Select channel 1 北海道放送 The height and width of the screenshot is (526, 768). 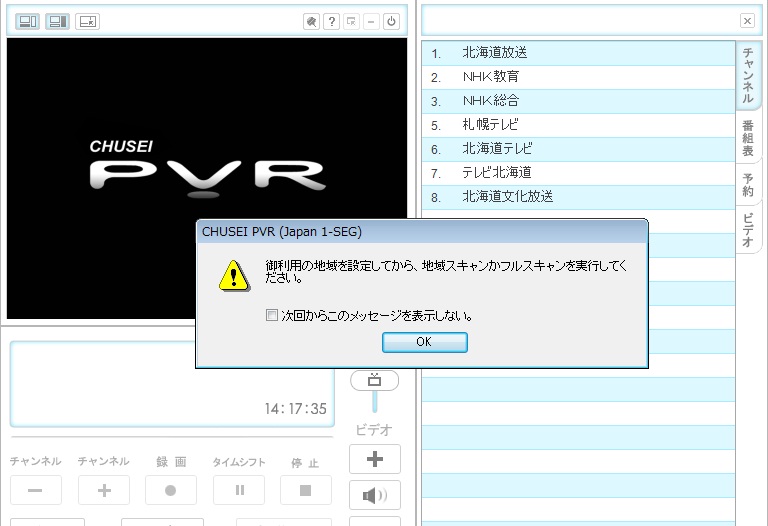pyautogui.click(x=578, y=53)
